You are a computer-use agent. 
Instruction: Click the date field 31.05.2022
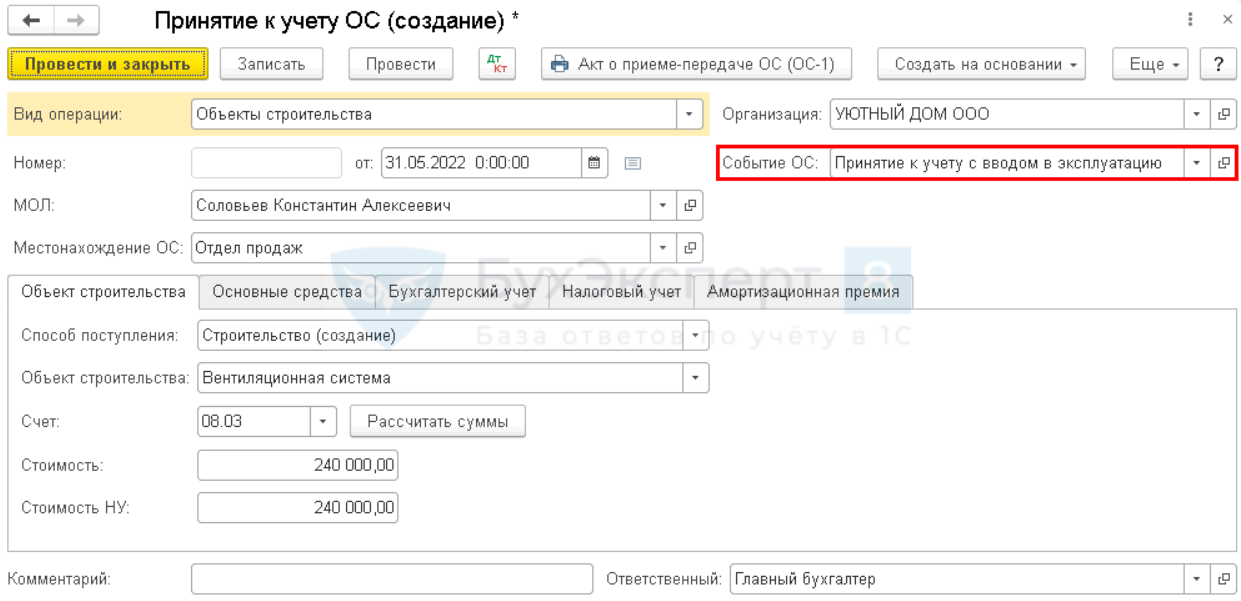coord(482,162)
